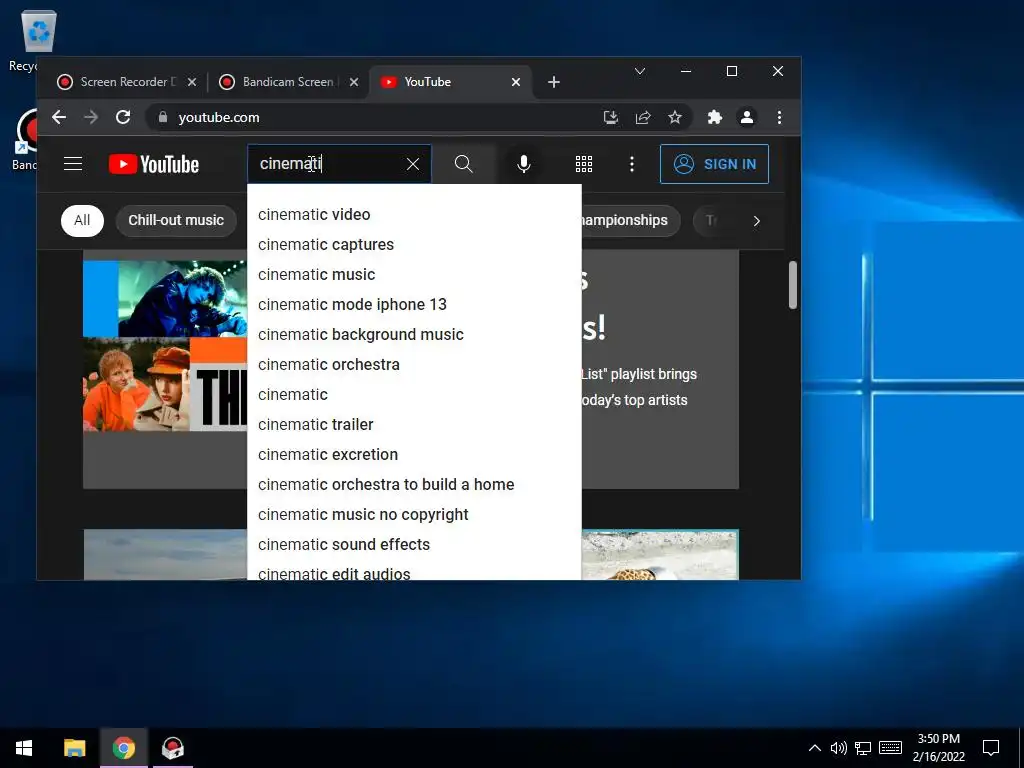Choose suggestion cinematic music
The width and height of the screenshot is (1024, 768).
(414, 275)
